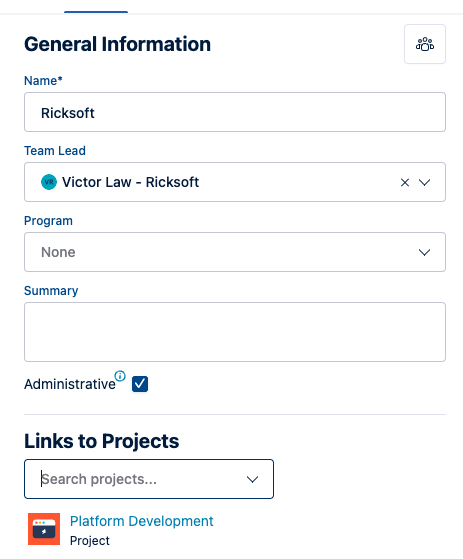
Task: Expand the Team Lead dropdown arrow
Action: [x=424, y=183]
